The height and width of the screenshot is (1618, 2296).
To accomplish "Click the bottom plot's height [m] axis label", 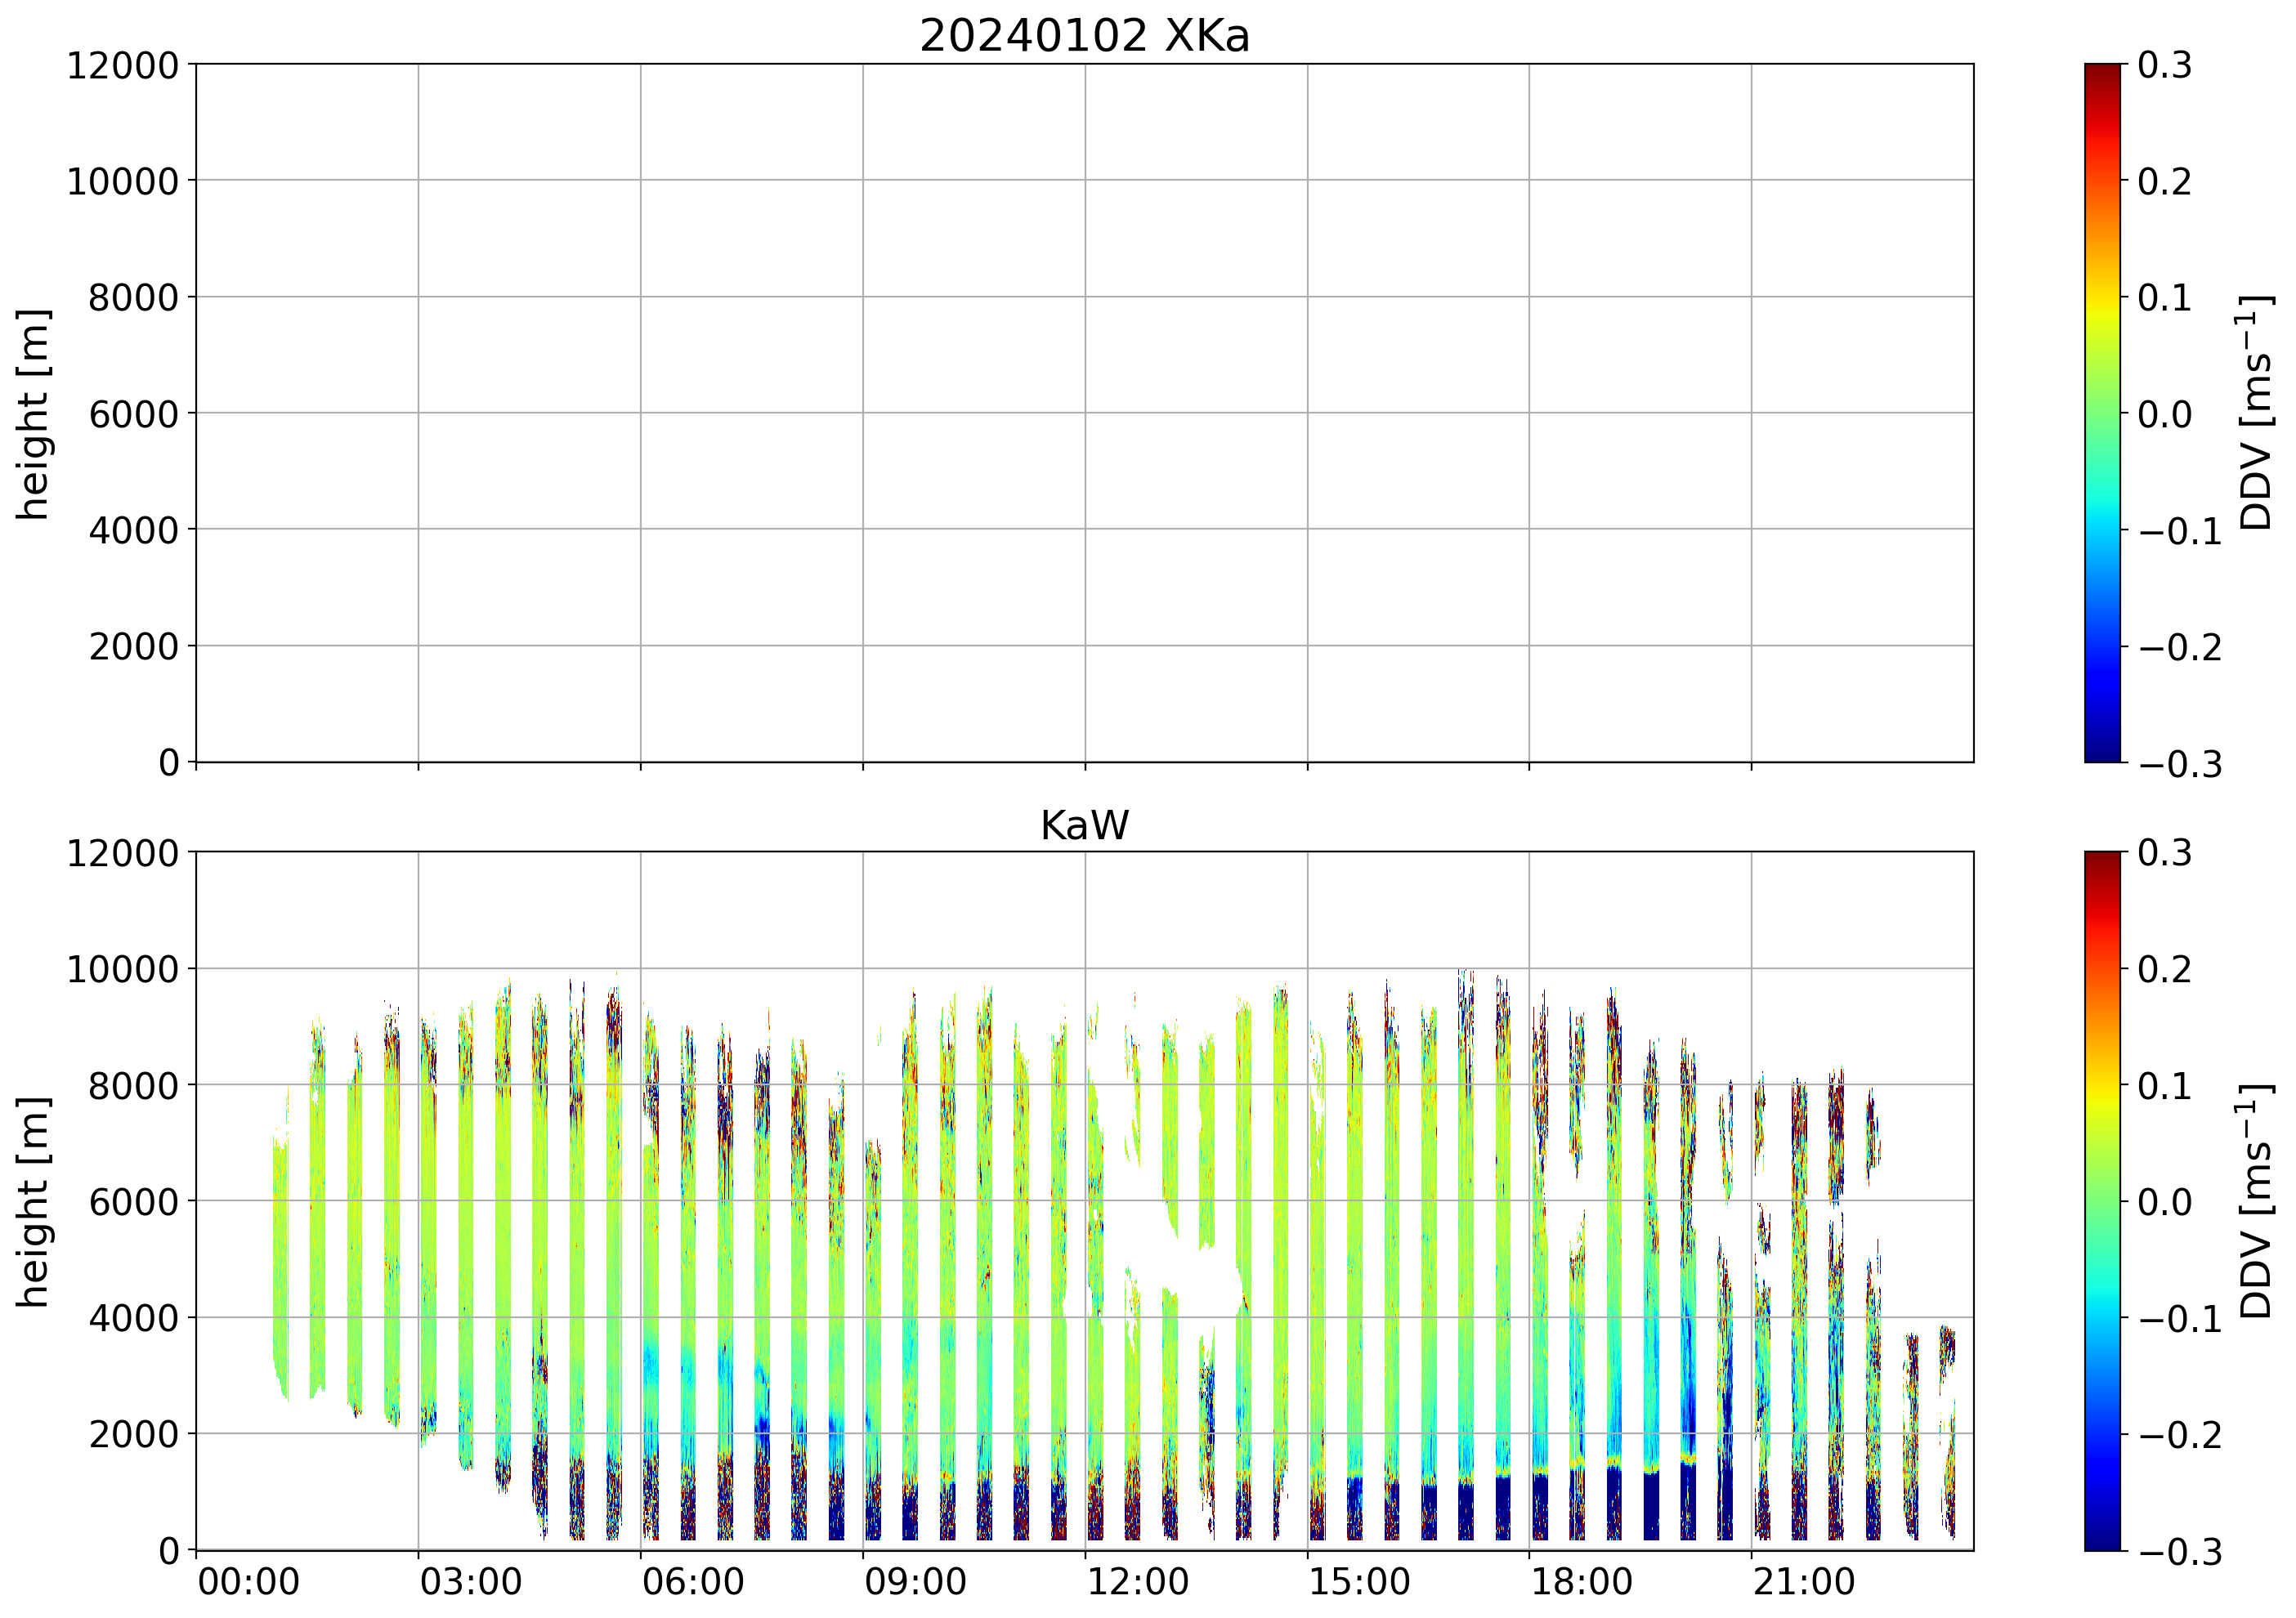I will [33, 1201].
